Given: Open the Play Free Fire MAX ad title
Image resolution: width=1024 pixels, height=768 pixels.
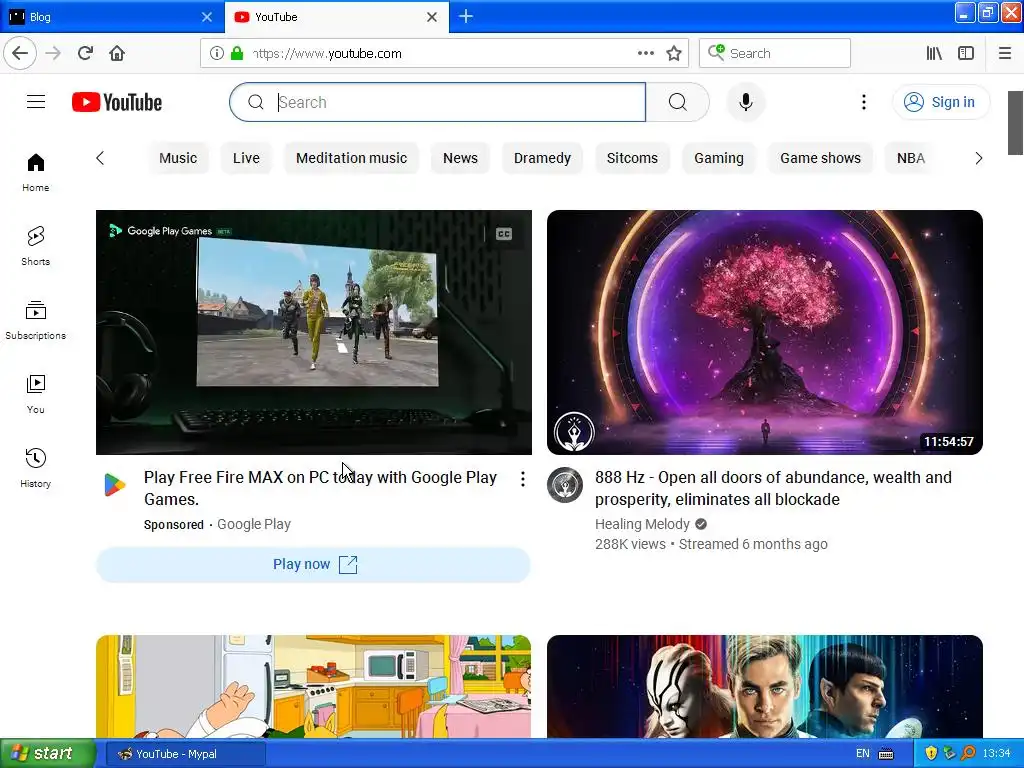Looking at the screenshot, I should click(x=321, y=488).
